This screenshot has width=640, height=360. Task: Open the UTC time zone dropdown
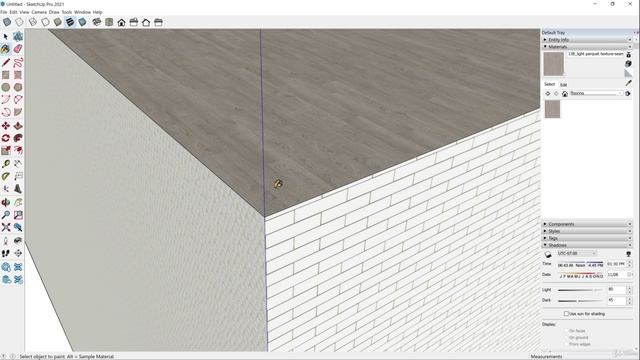click(576, 253)
